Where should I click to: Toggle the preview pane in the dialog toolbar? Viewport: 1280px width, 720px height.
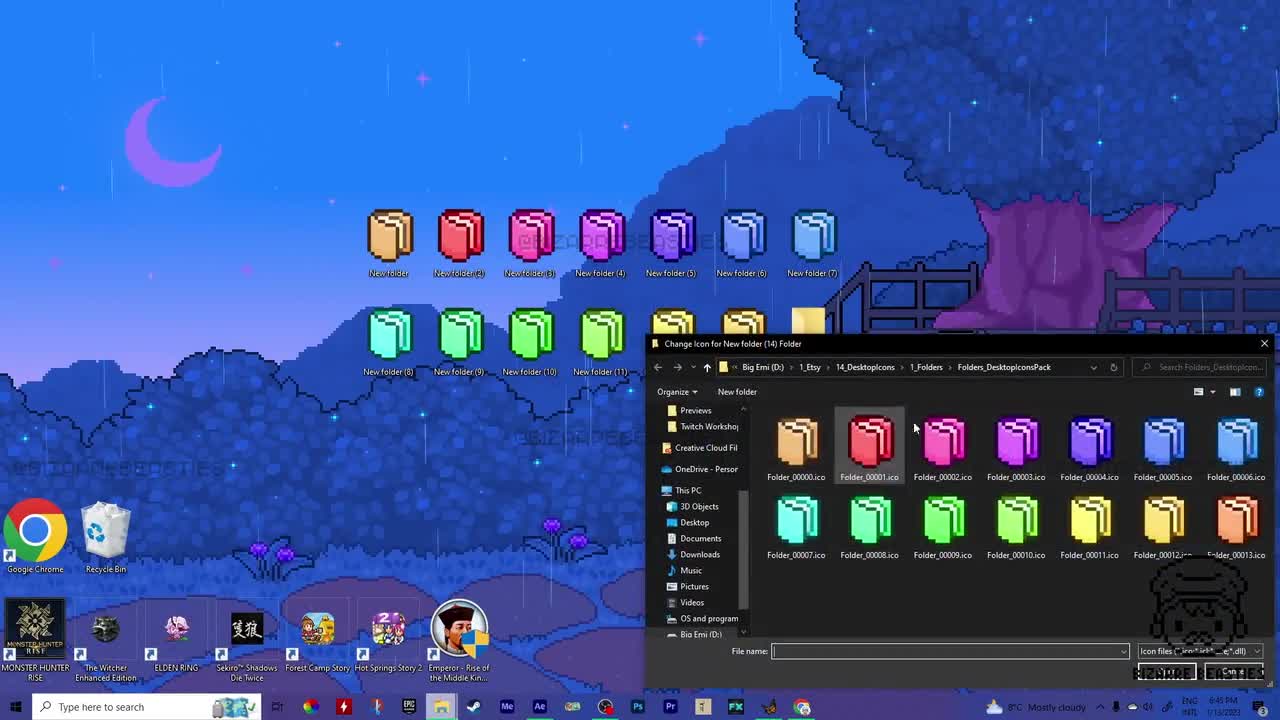tap(1234, 391)
